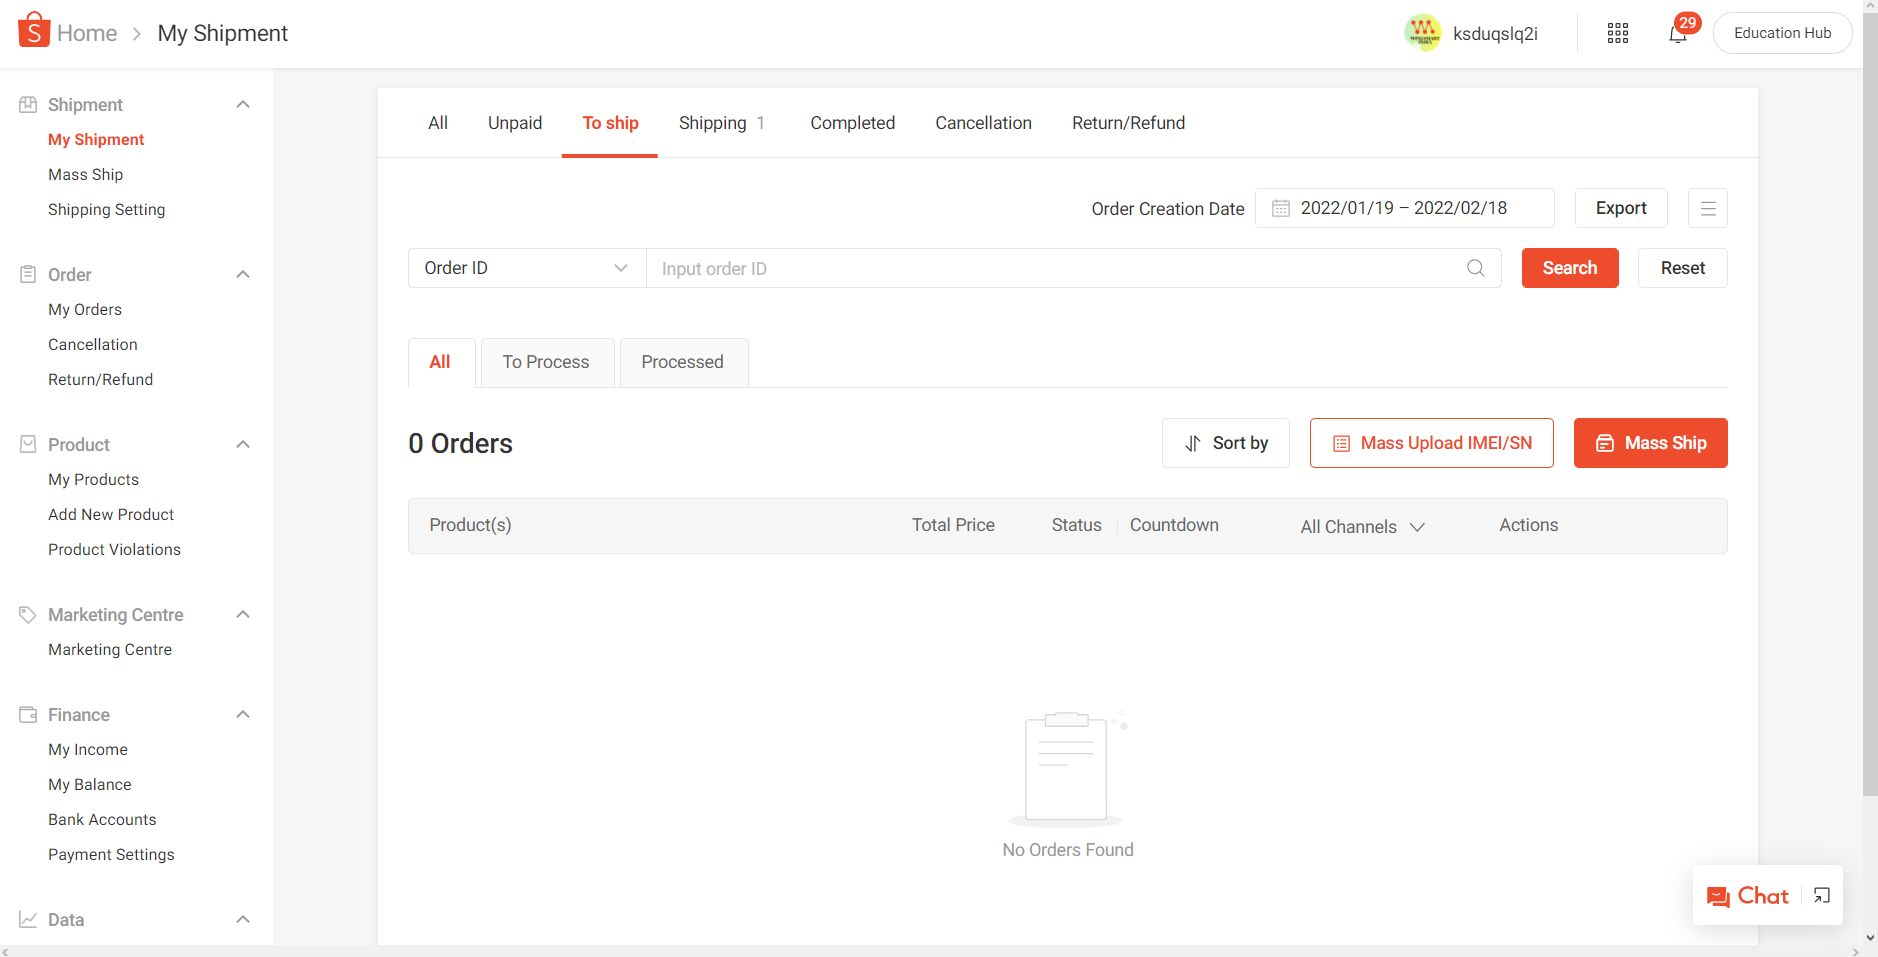Click the sort icon on the Sort by button
1878x957 pixels.
click(x=1192, y=442)
